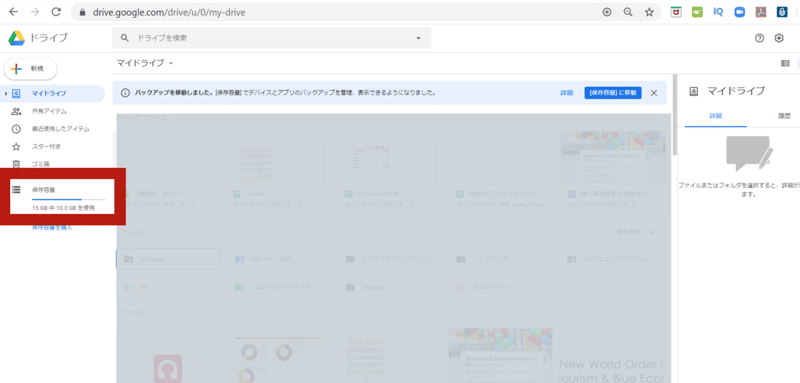Open the X-Change folder
The width and height of the screenshot is (800, 383).
point(168,259)
